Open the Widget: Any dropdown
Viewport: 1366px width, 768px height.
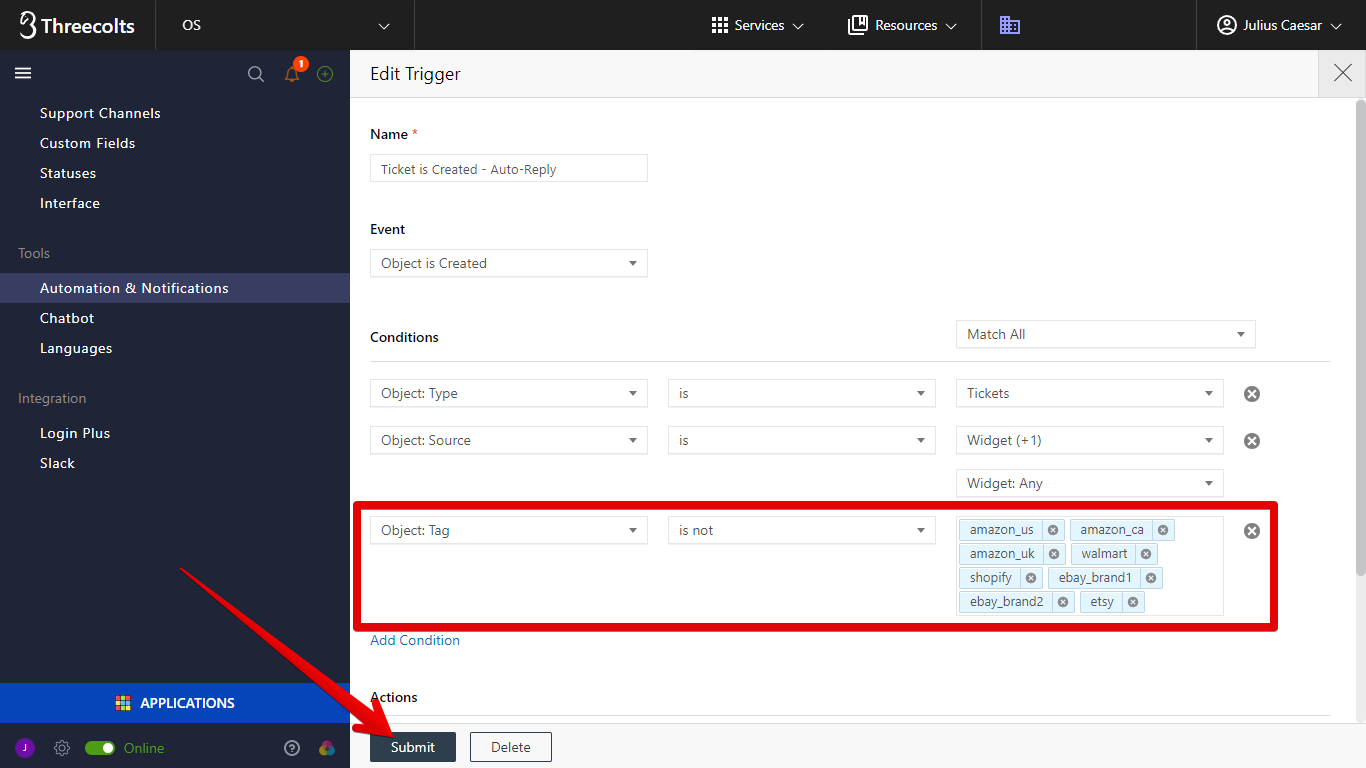click(1090, 483)
